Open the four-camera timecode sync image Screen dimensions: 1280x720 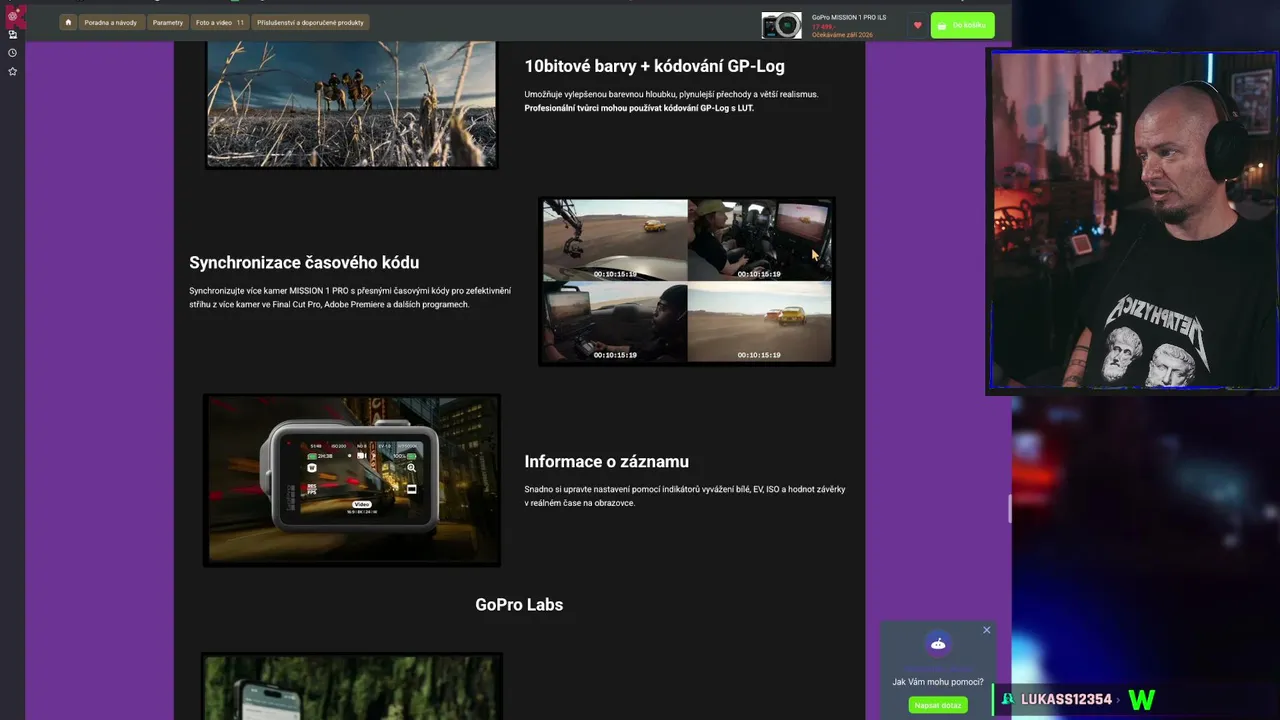pos(687,281)
